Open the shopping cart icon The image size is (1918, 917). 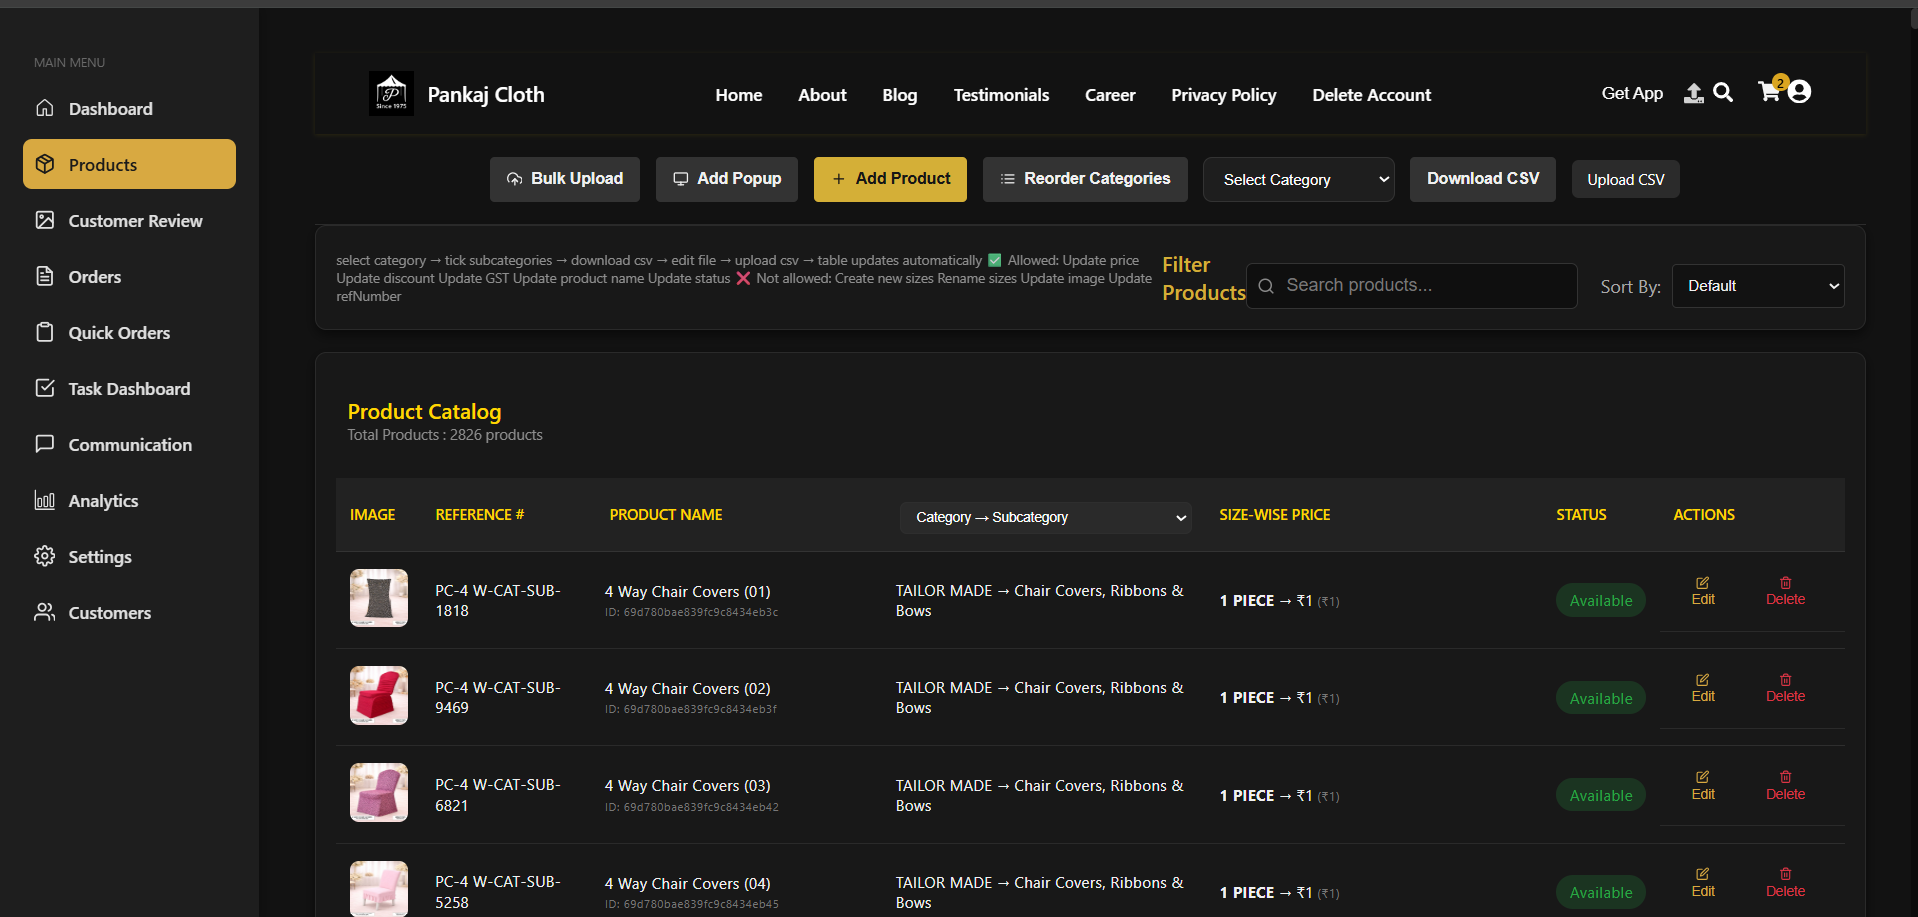coord(1769,92)
